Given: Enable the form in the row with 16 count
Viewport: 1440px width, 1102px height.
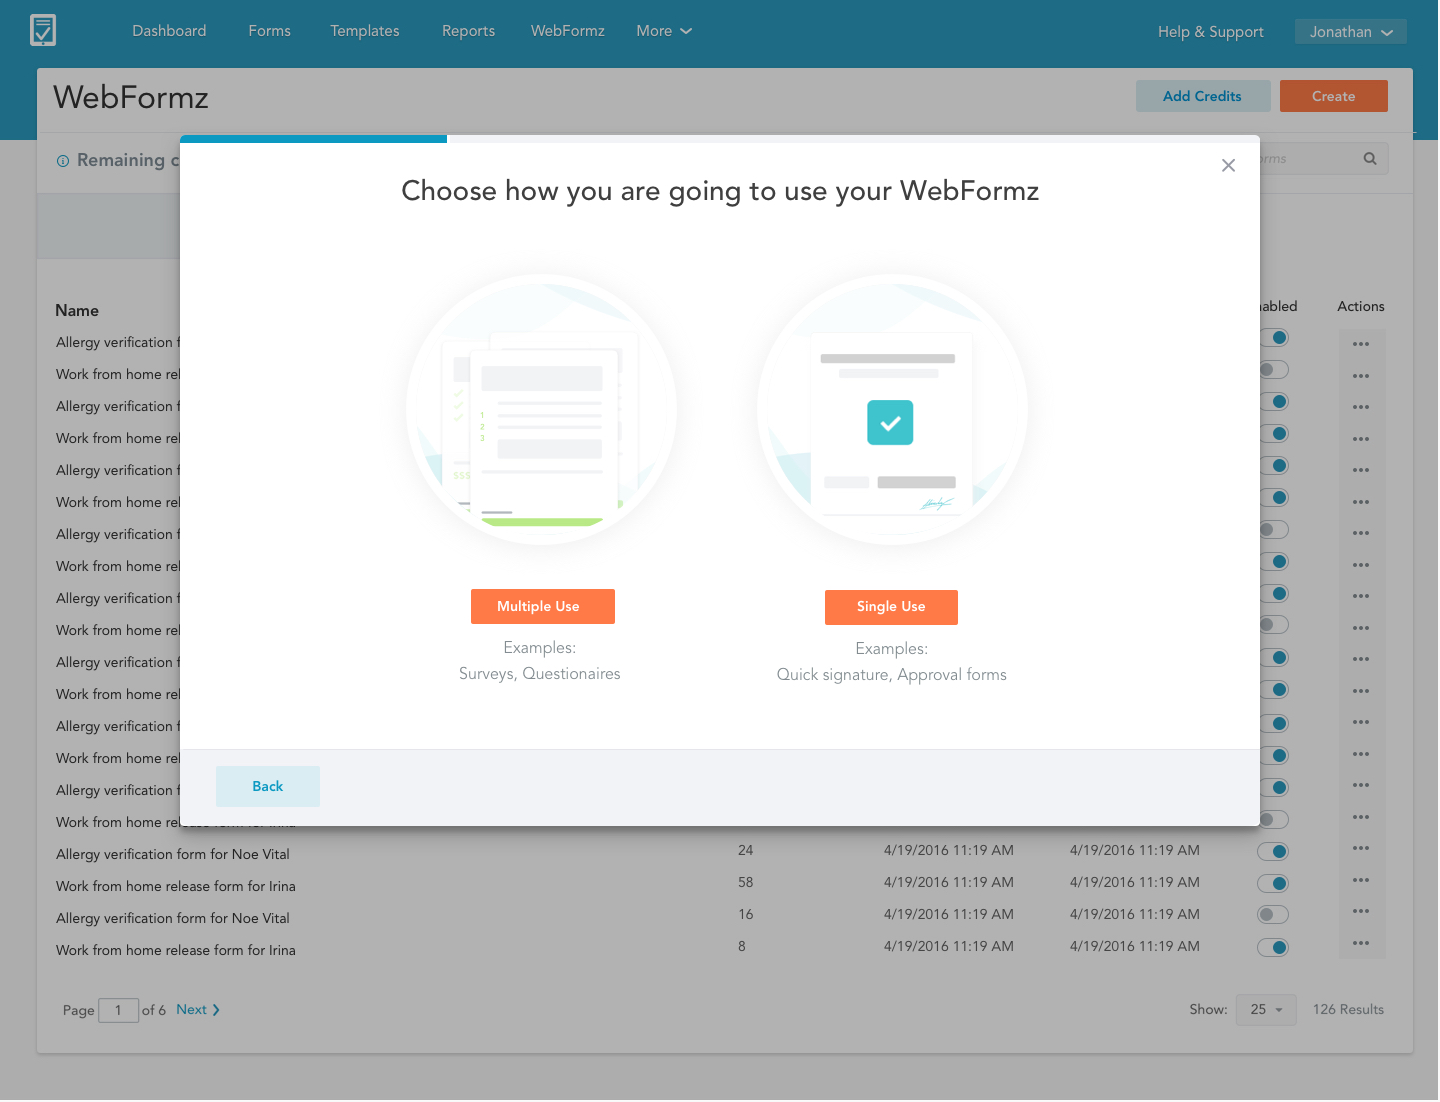Looking at the screenshot, I should (1273, 915).
